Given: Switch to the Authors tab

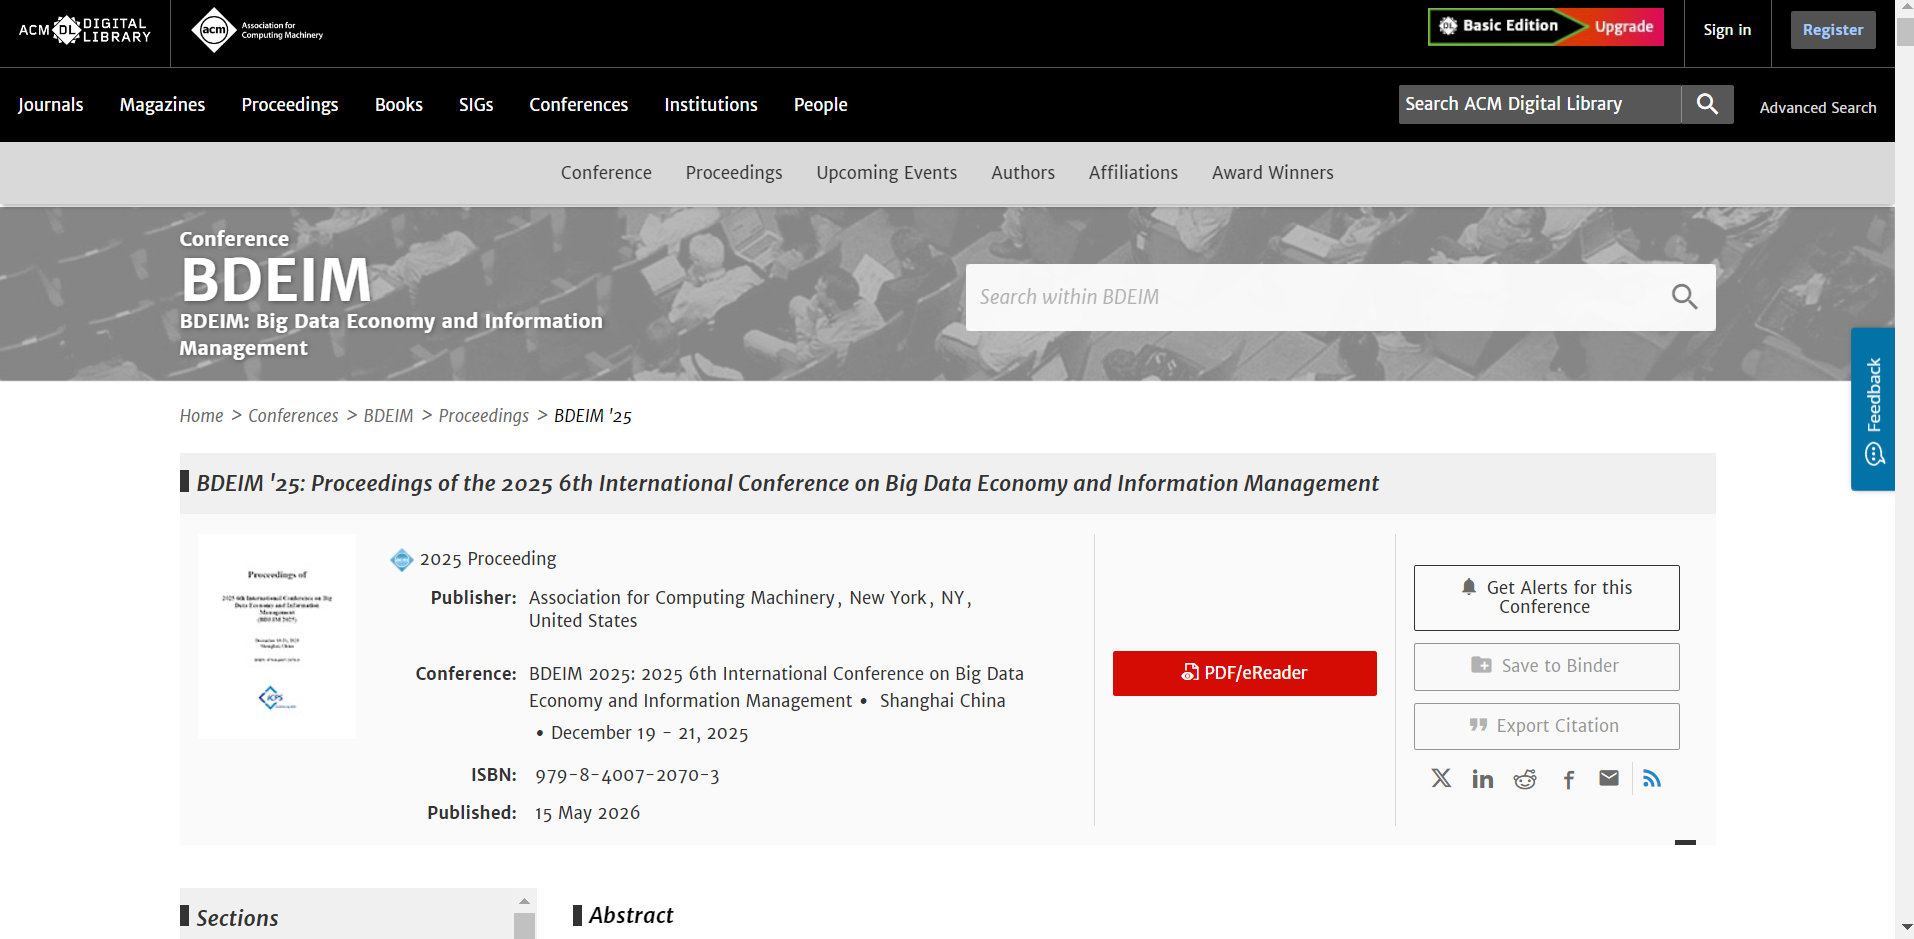Looking at the screenshot, I should coord(1023,173).
